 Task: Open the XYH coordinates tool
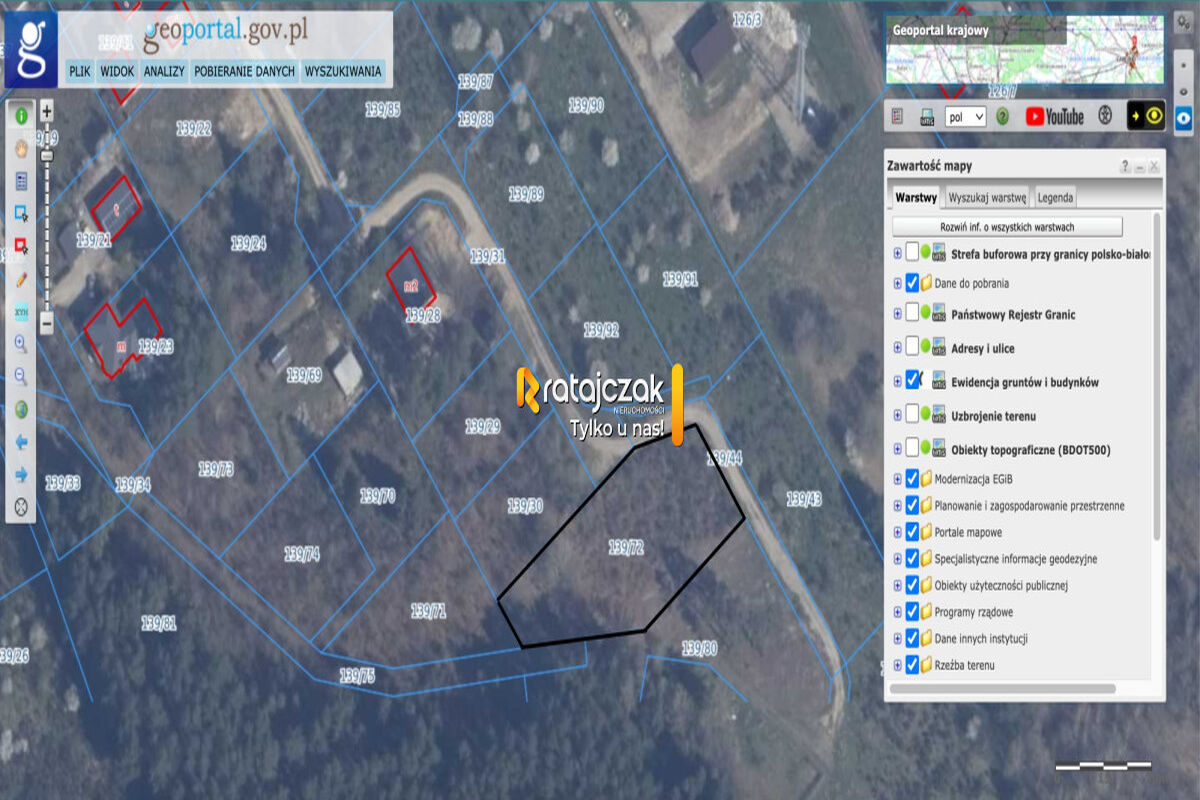21,312
